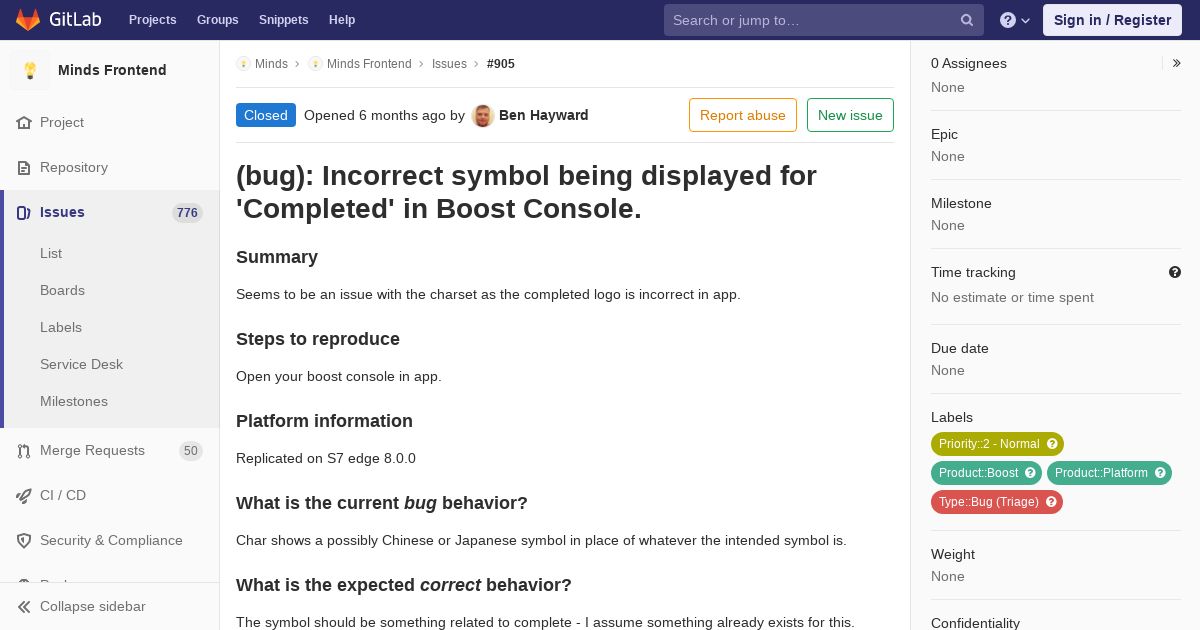Click the Due date heading
This screenshot has height=630, width=1200.
point(960,349)
